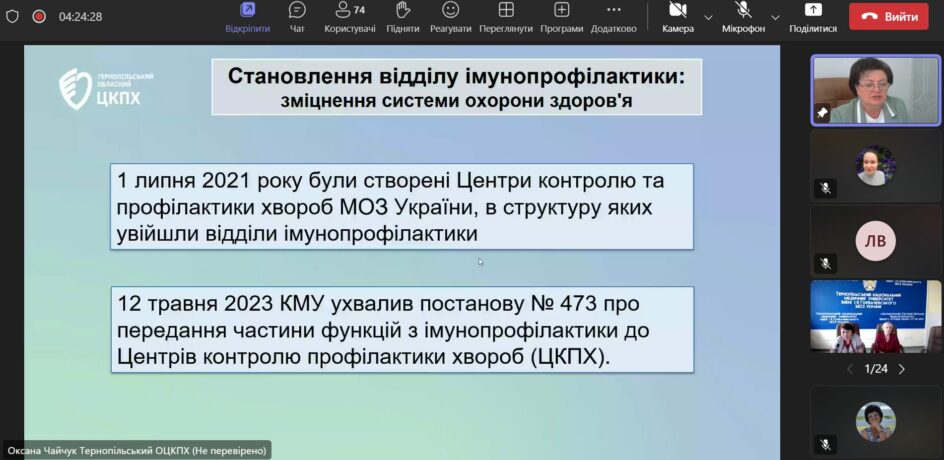This screenshot has height=460, width=944.
Task: Click the red recording indicator
Action: tap(39, 16)
